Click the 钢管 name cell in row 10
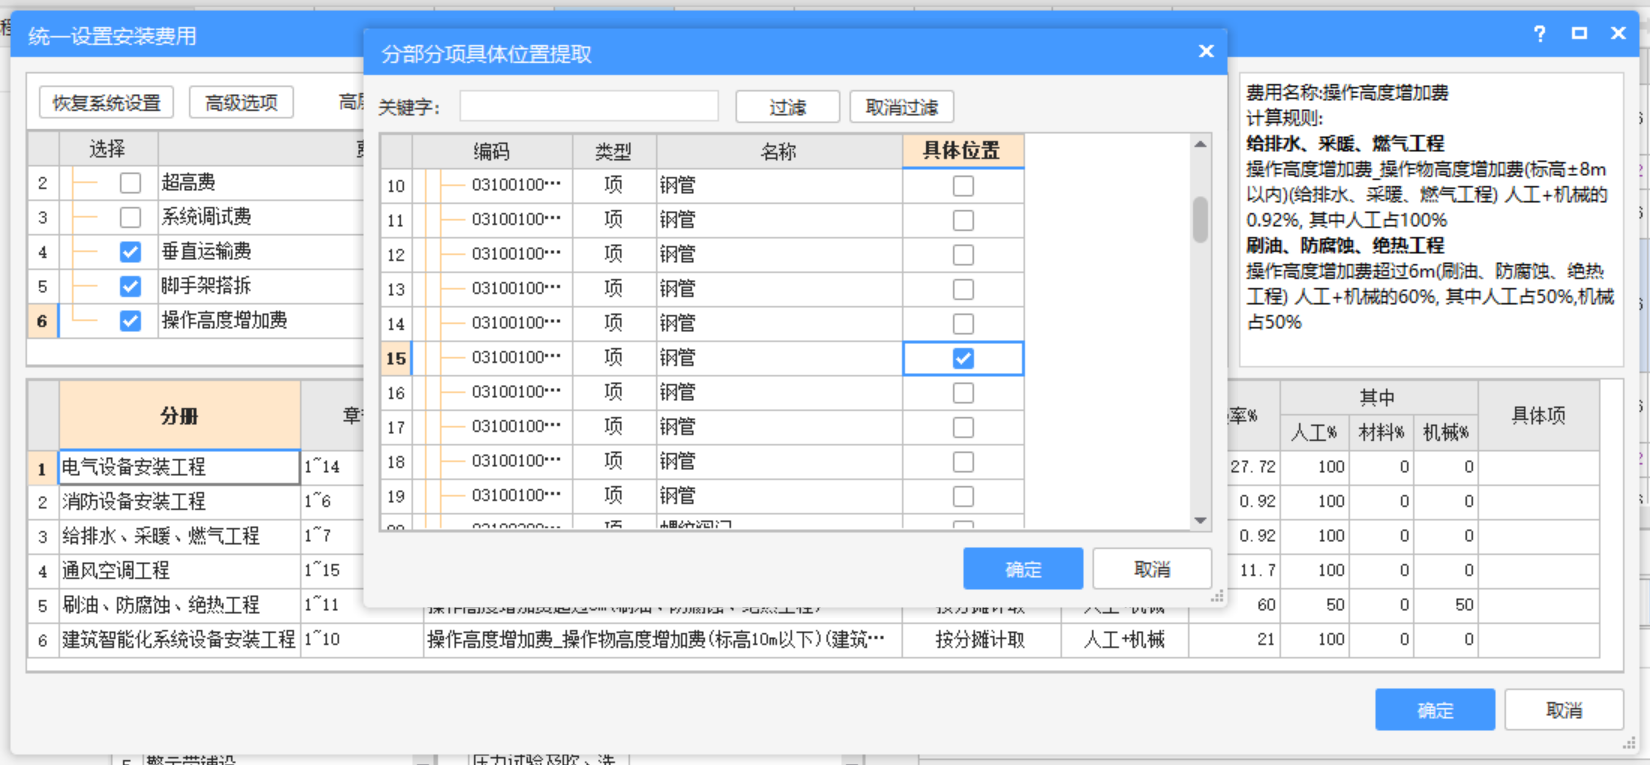 [779, 185]
